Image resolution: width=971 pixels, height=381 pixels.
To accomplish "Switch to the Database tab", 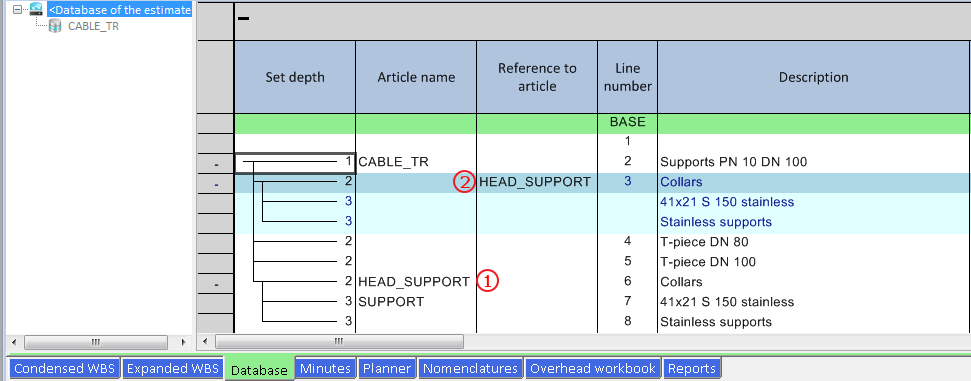I will coord(259,370).
